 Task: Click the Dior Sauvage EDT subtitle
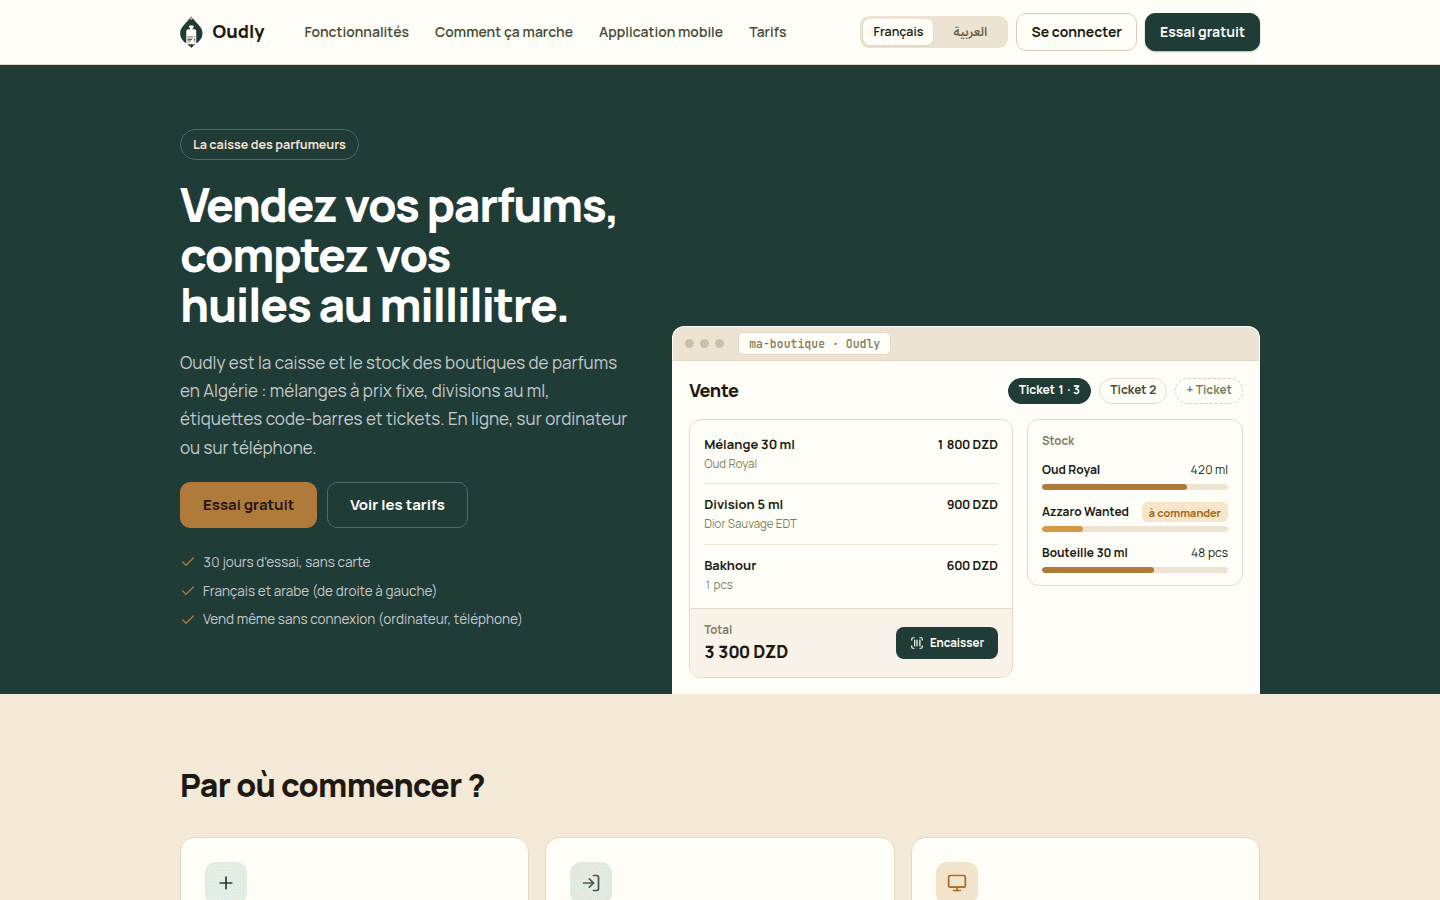coord(750,524)
